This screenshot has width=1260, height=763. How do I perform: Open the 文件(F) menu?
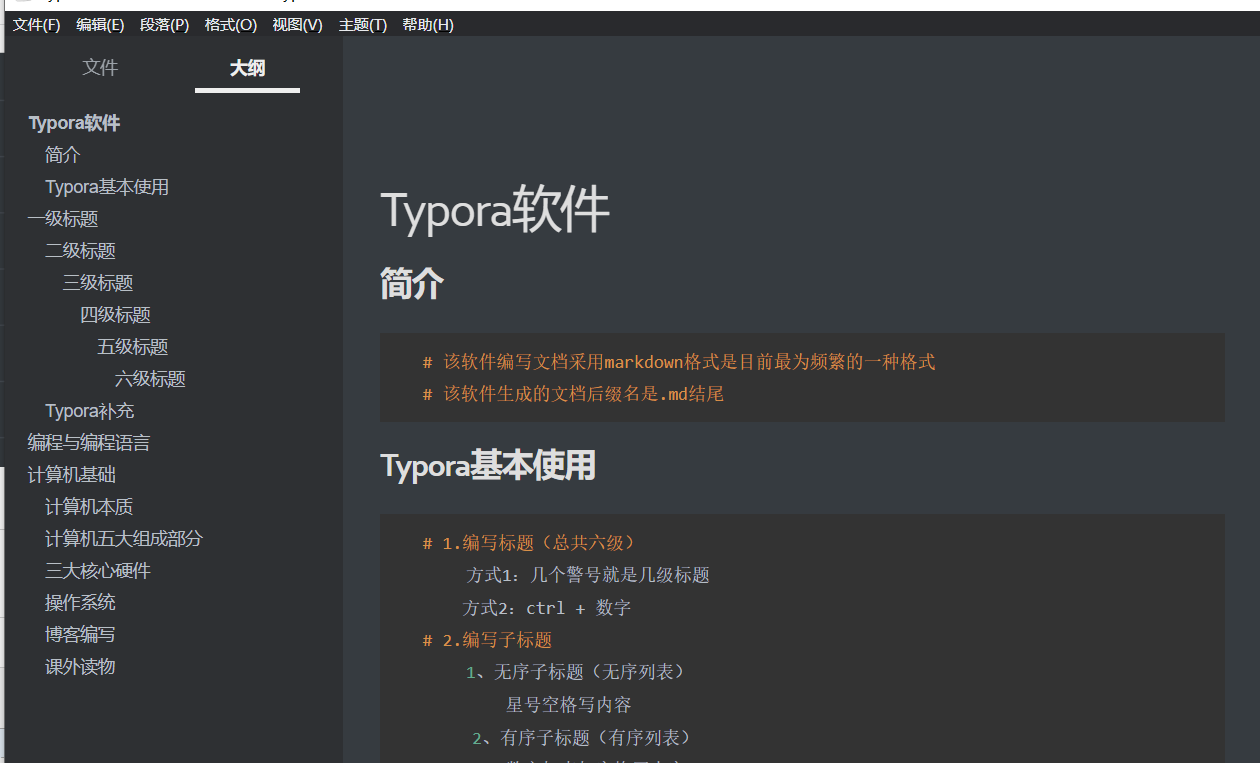36,24
